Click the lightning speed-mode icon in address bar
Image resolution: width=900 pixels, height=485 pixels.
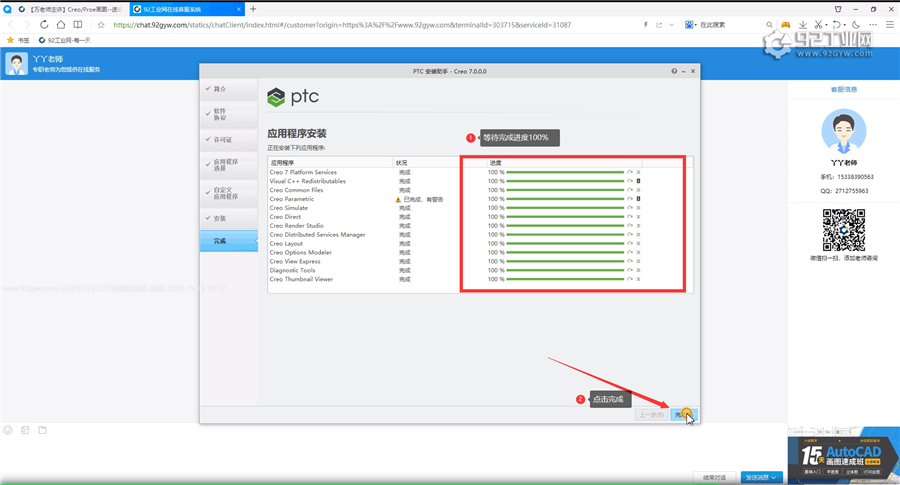(x=646, y=25)
